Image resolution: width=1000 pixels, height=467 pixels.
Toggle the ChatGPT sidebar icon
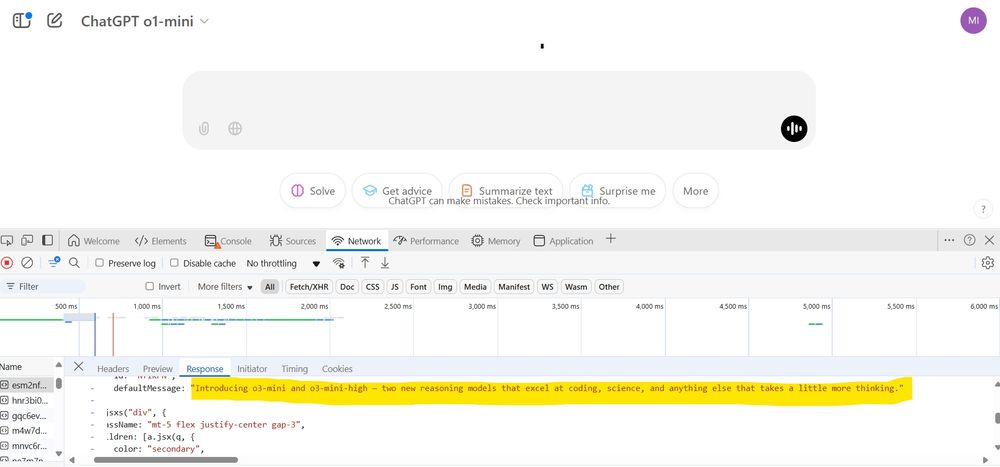tap(22, 20)
